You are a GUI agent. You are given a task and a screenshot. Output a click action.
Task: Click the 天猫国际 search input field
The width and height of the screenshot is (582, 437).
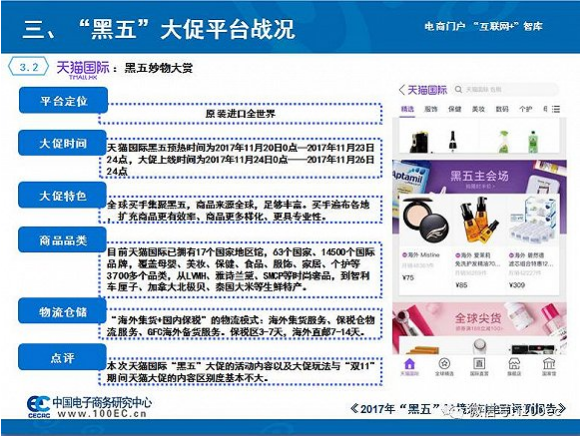coord(506,89)
